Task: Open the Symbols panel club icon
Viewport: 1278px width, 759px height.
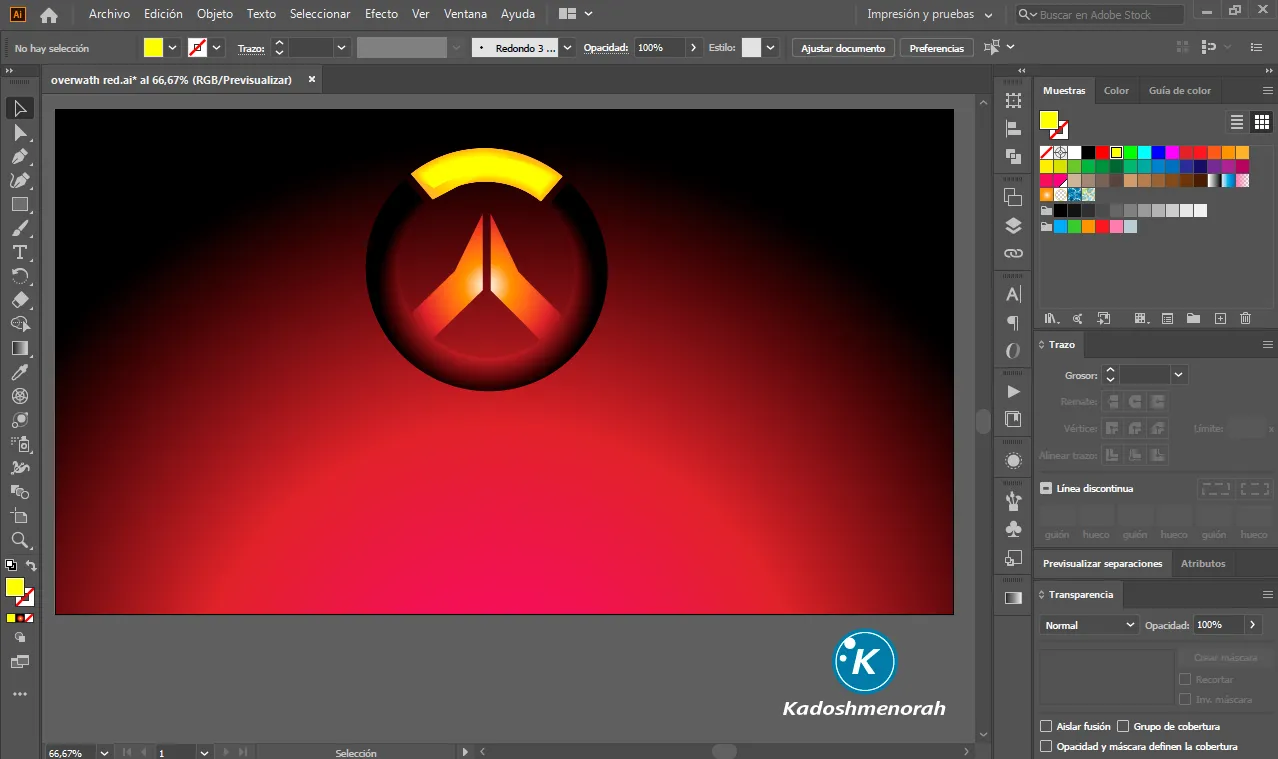Action: tap(1013, 529)
